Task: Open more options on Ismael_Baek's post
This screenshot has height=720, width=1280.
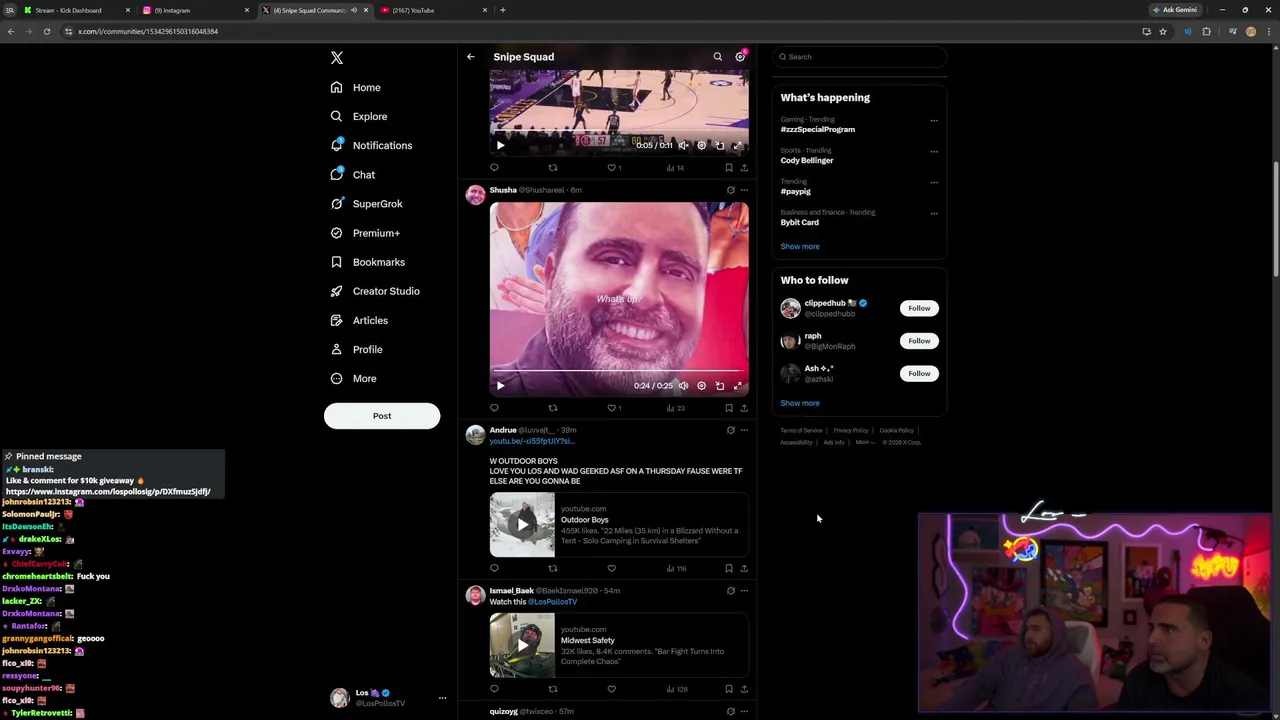Action: [743, 591]
